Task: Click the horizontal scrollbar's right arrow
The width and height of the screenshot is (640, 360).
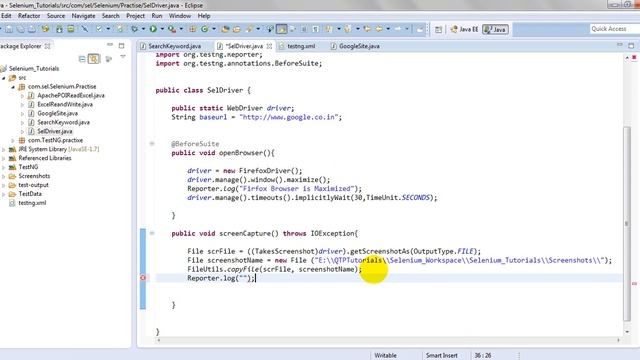Action: [x=618, y=340]
